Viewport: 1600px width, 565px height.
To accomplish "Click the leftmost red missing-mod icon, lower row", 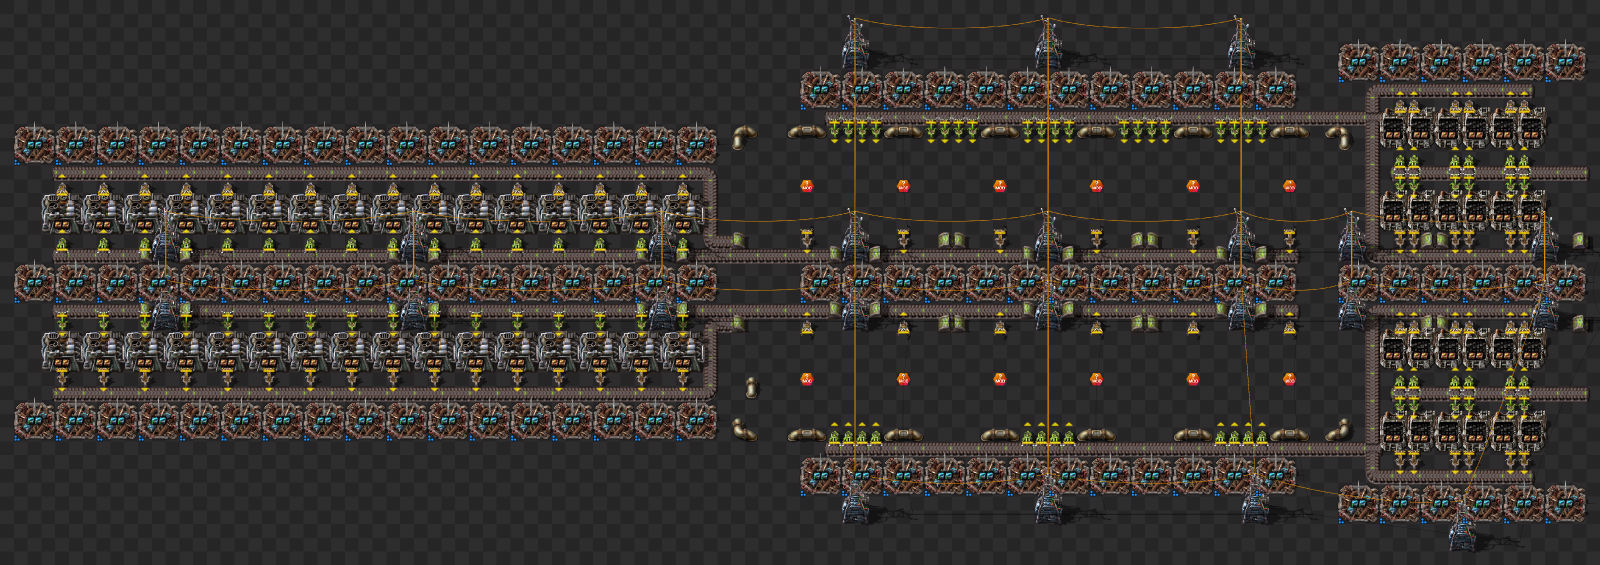I will click(x=807, y=379).
